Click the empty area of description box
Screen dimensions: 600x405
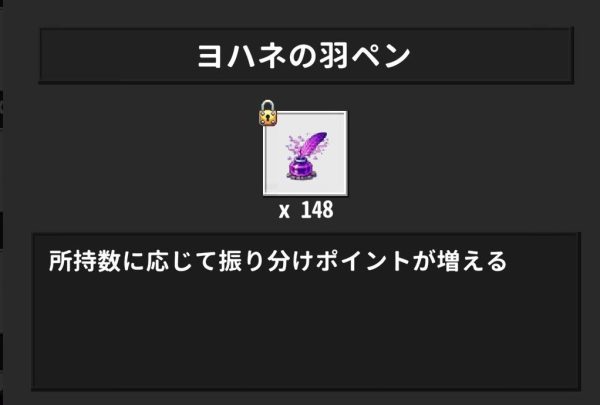(306, 333)
